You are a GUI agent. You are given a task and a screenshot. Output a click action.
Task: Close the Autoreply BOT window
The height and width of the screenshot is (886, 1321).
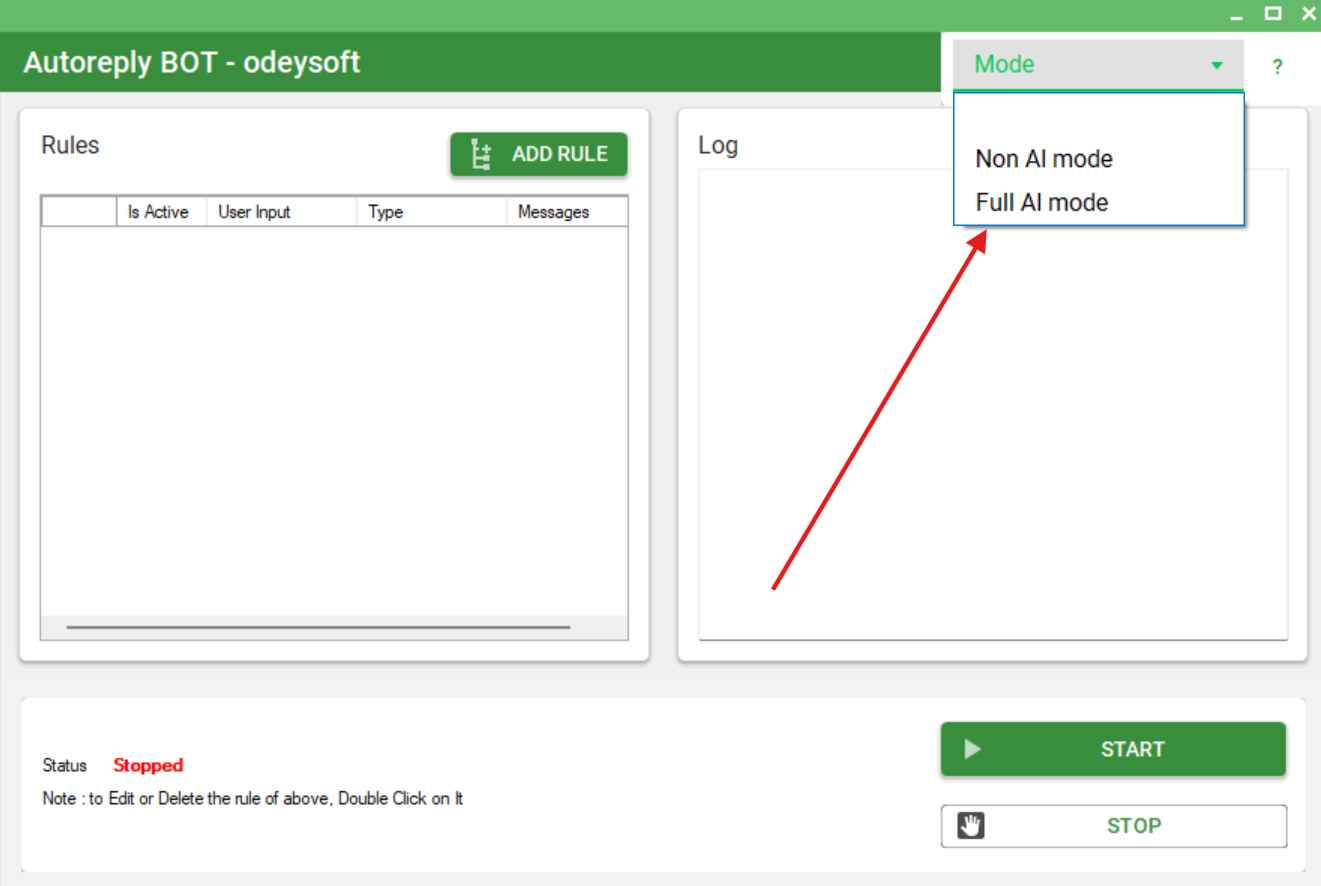(1308, 15)
